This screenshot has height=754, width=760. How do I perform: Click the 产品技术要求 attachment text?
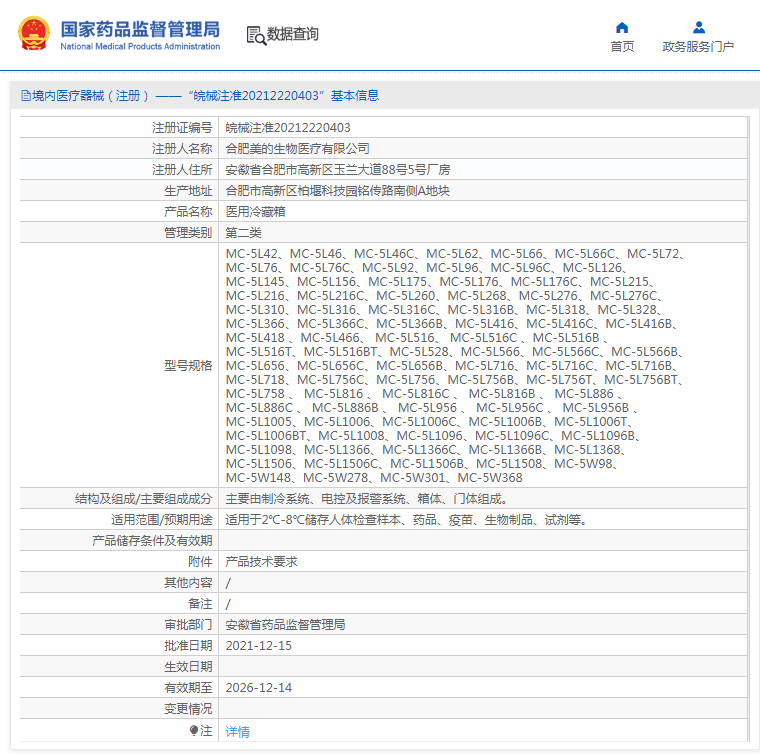click(x=261, y=562)
